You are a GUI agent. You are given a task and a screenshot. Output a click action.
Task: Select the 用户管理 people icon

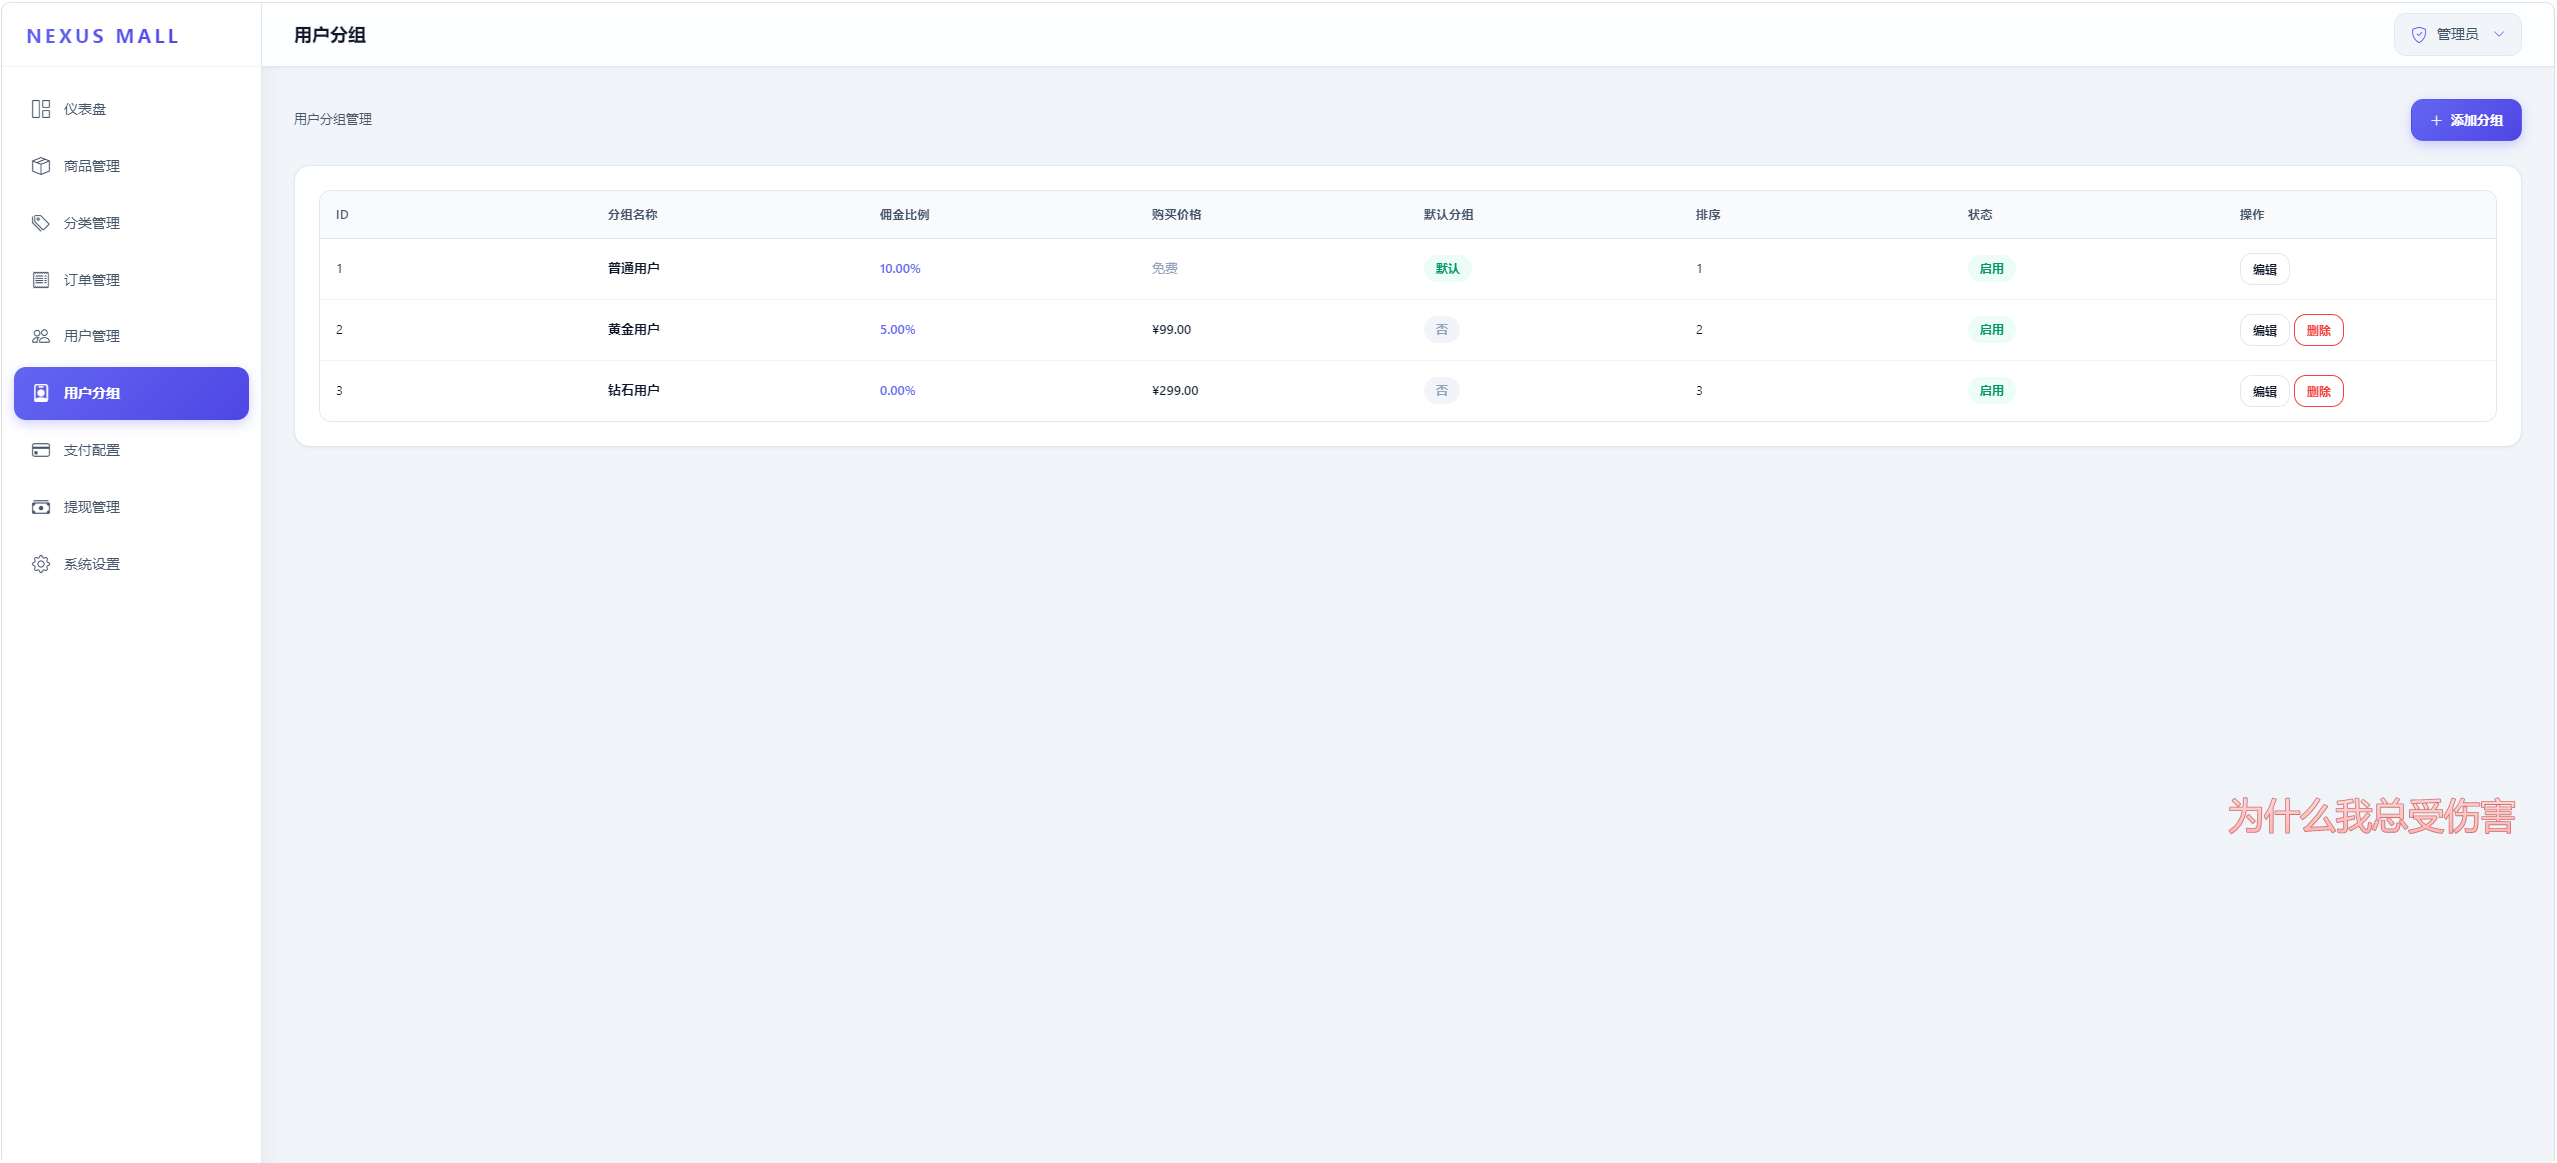(41, 336)
